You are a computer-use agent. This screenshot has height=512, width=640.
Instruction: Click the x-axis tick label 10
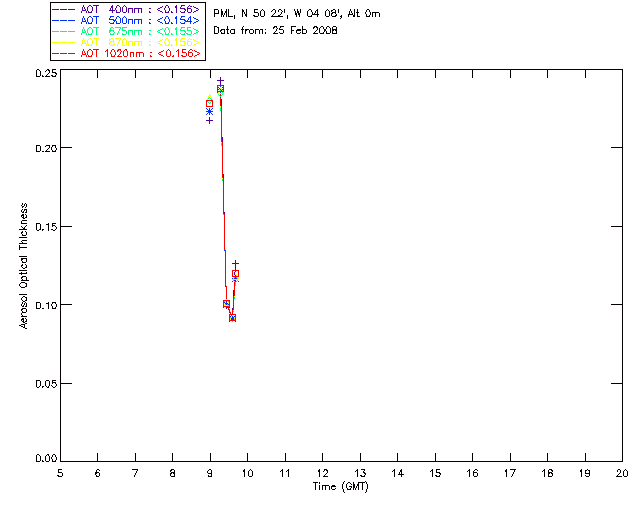tap(247, 473)
